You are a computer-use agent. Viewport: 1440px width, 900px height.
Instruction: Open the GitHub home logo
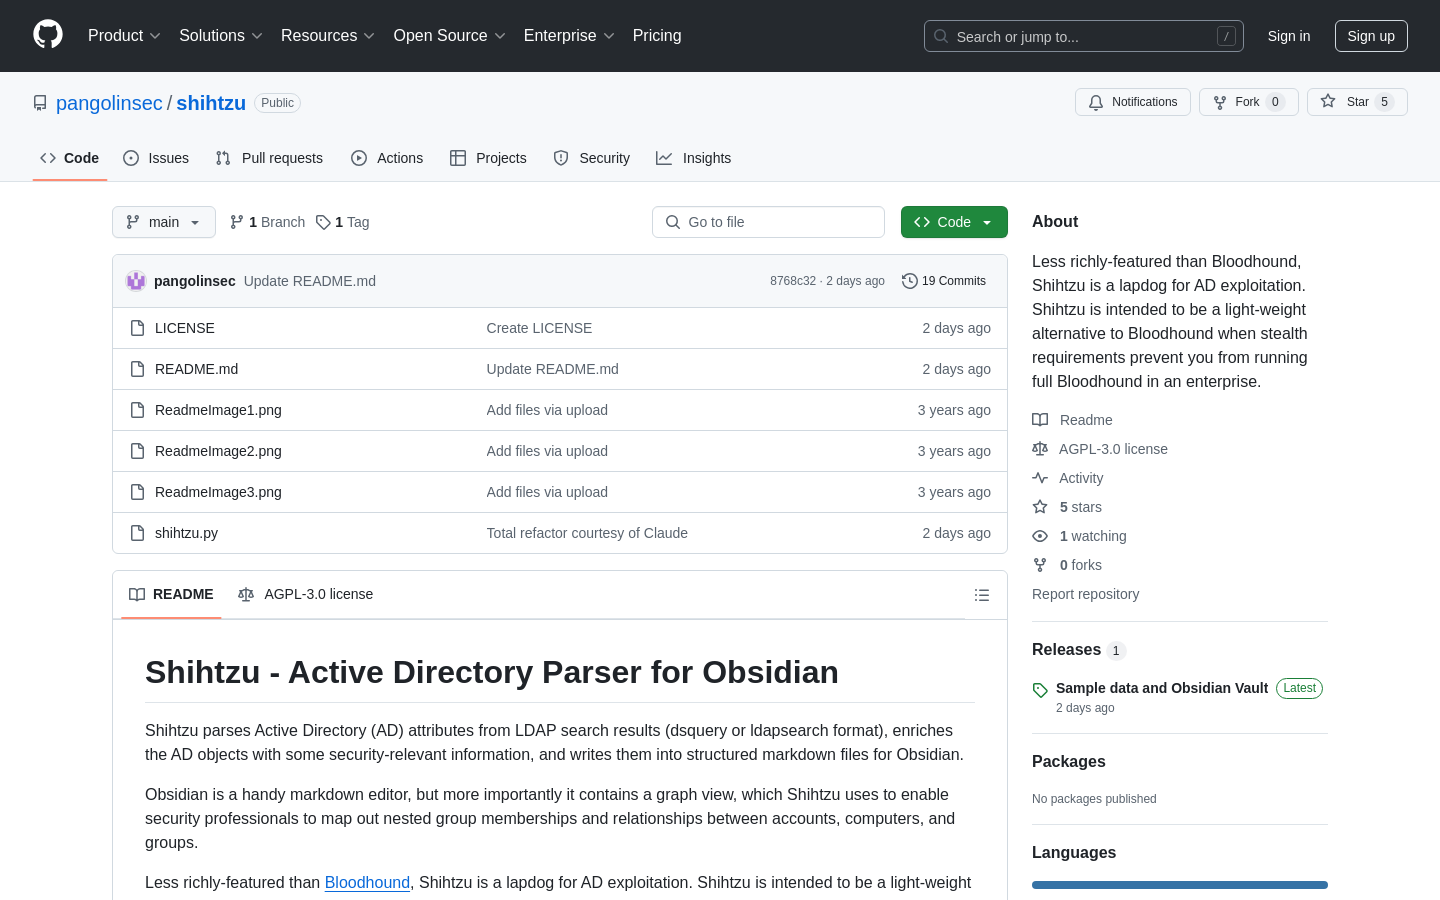tap(48, 35)
